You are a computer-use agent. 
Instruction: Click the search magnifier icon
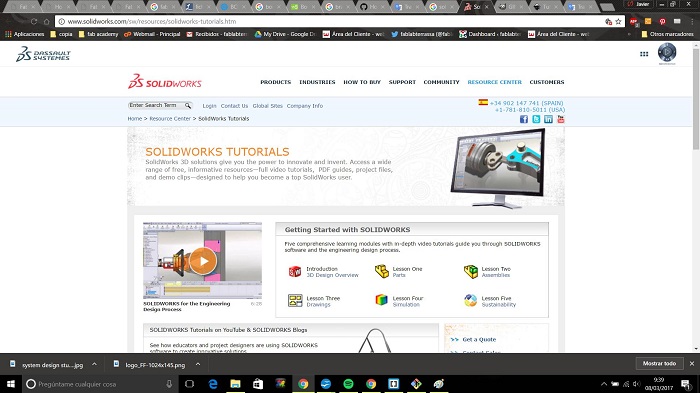coord(188,105)
